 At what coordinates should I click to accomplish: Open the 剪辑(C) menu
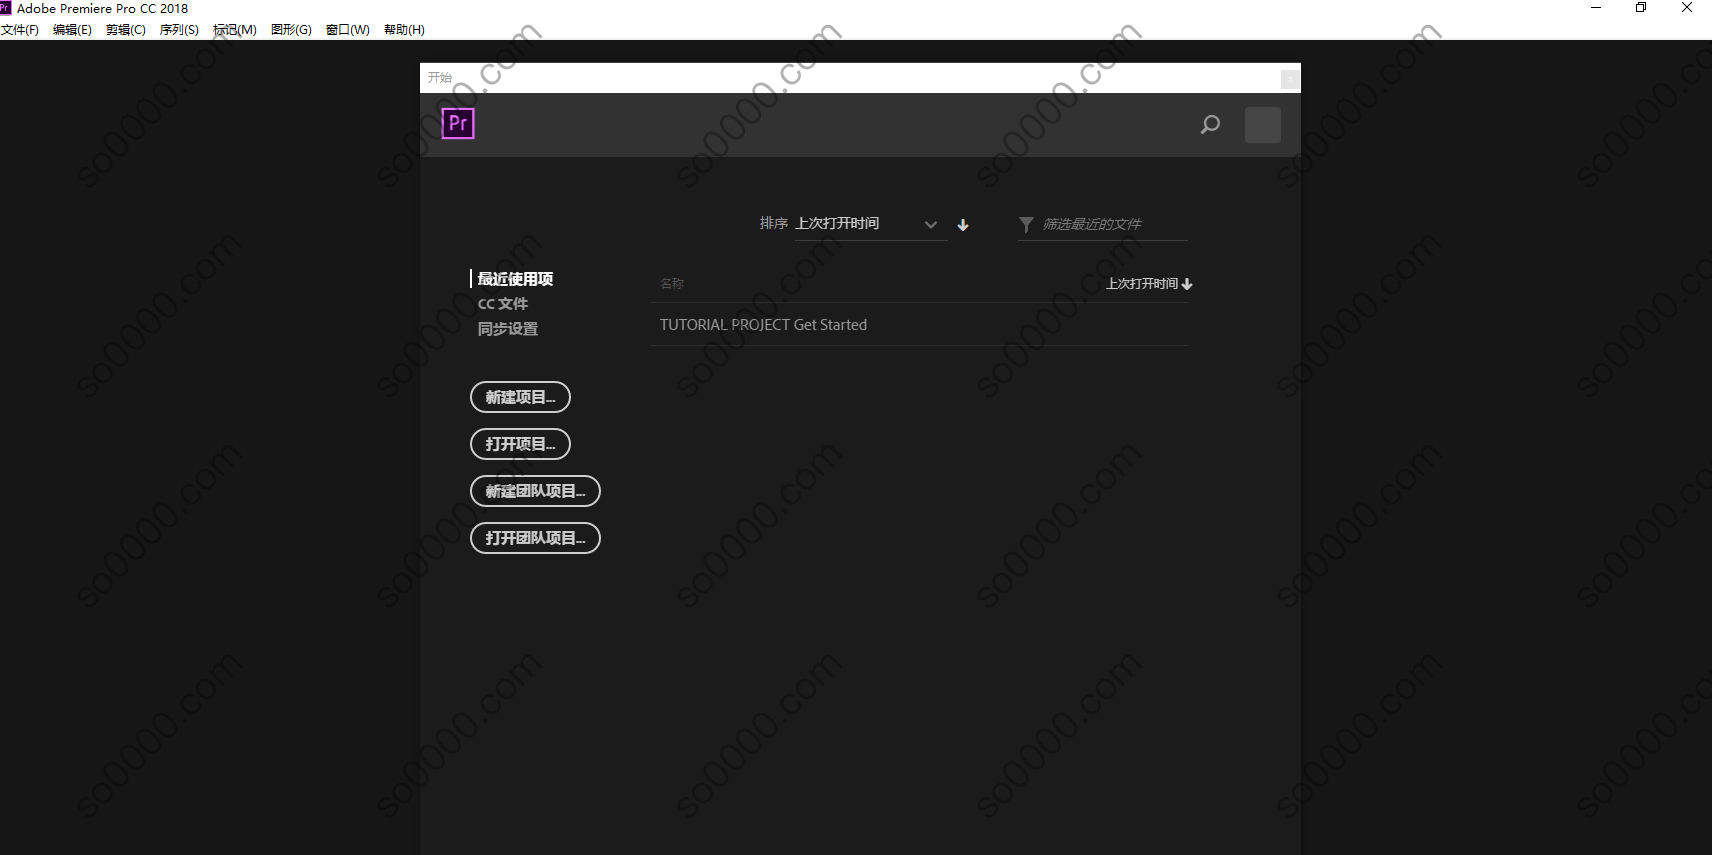(126, 30)
